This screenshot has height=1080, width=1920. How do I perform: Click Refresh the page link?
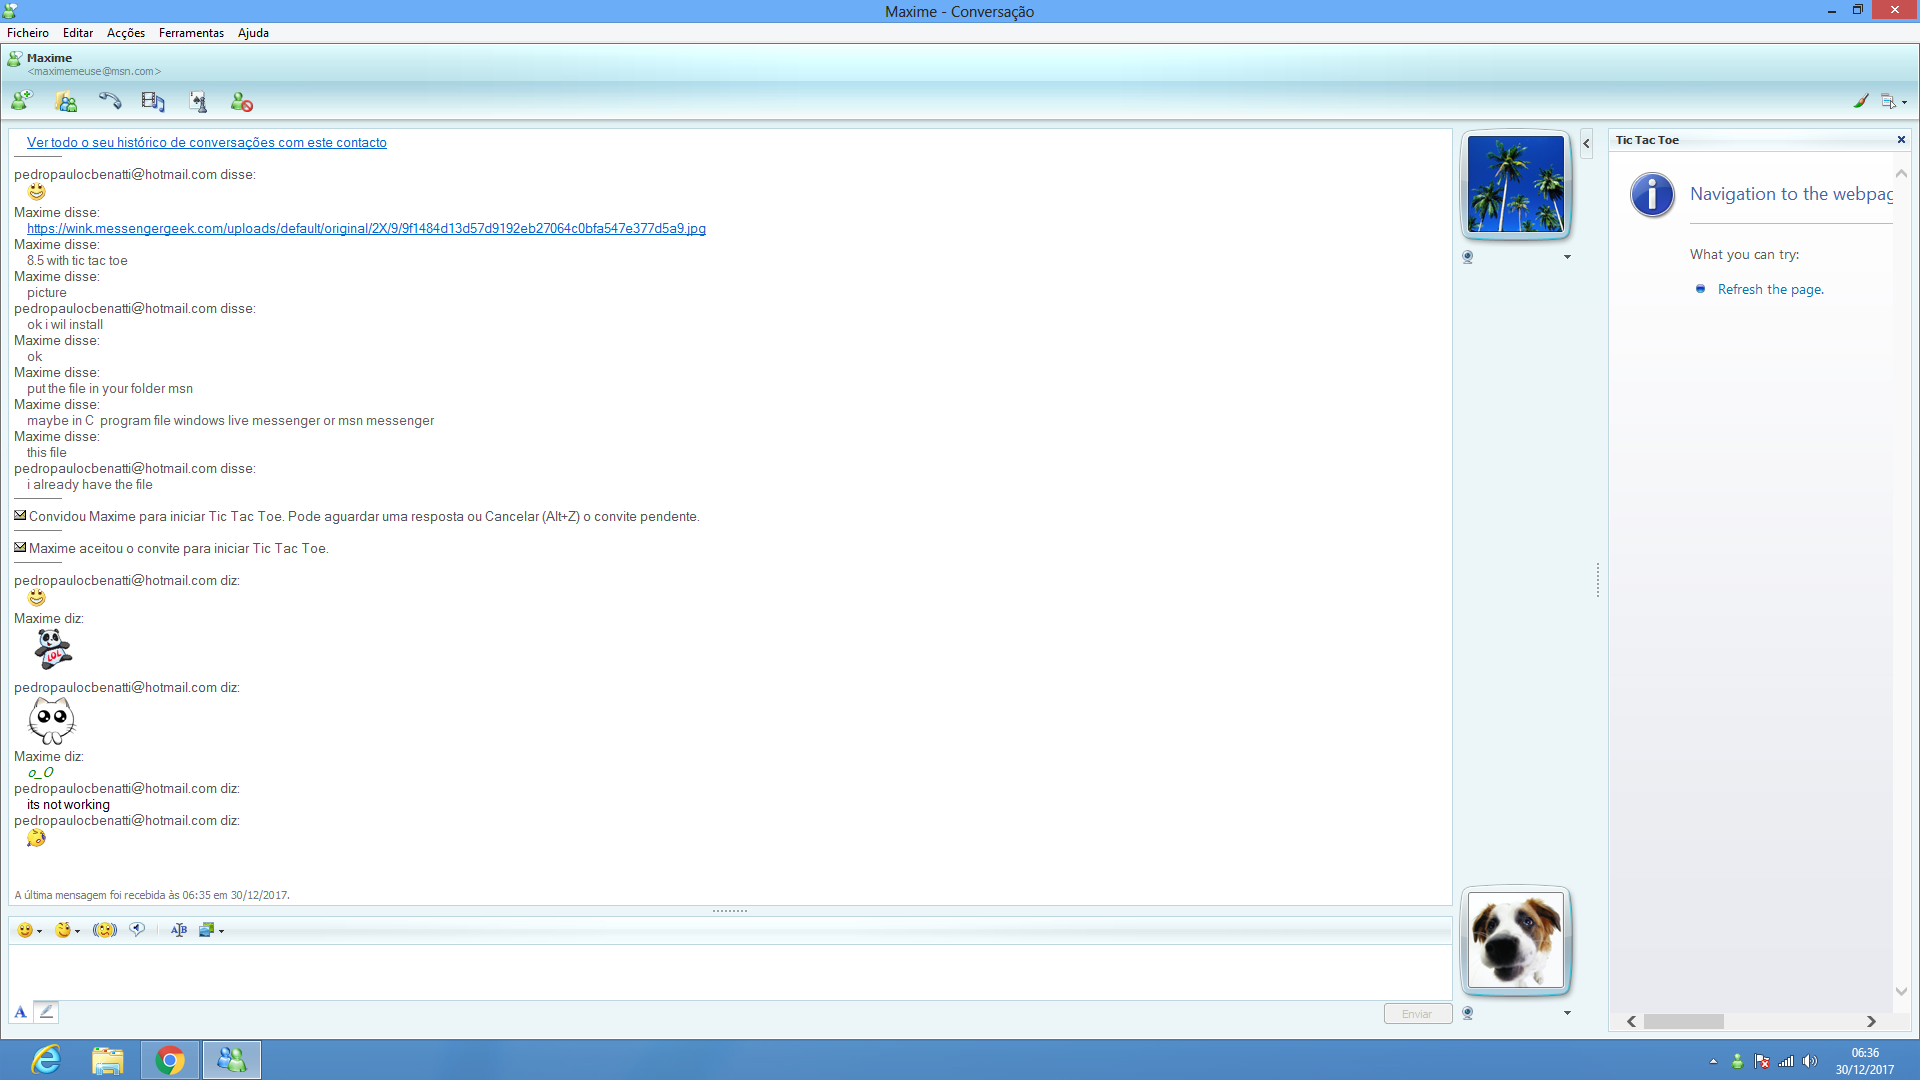(x=1770, y=289)
